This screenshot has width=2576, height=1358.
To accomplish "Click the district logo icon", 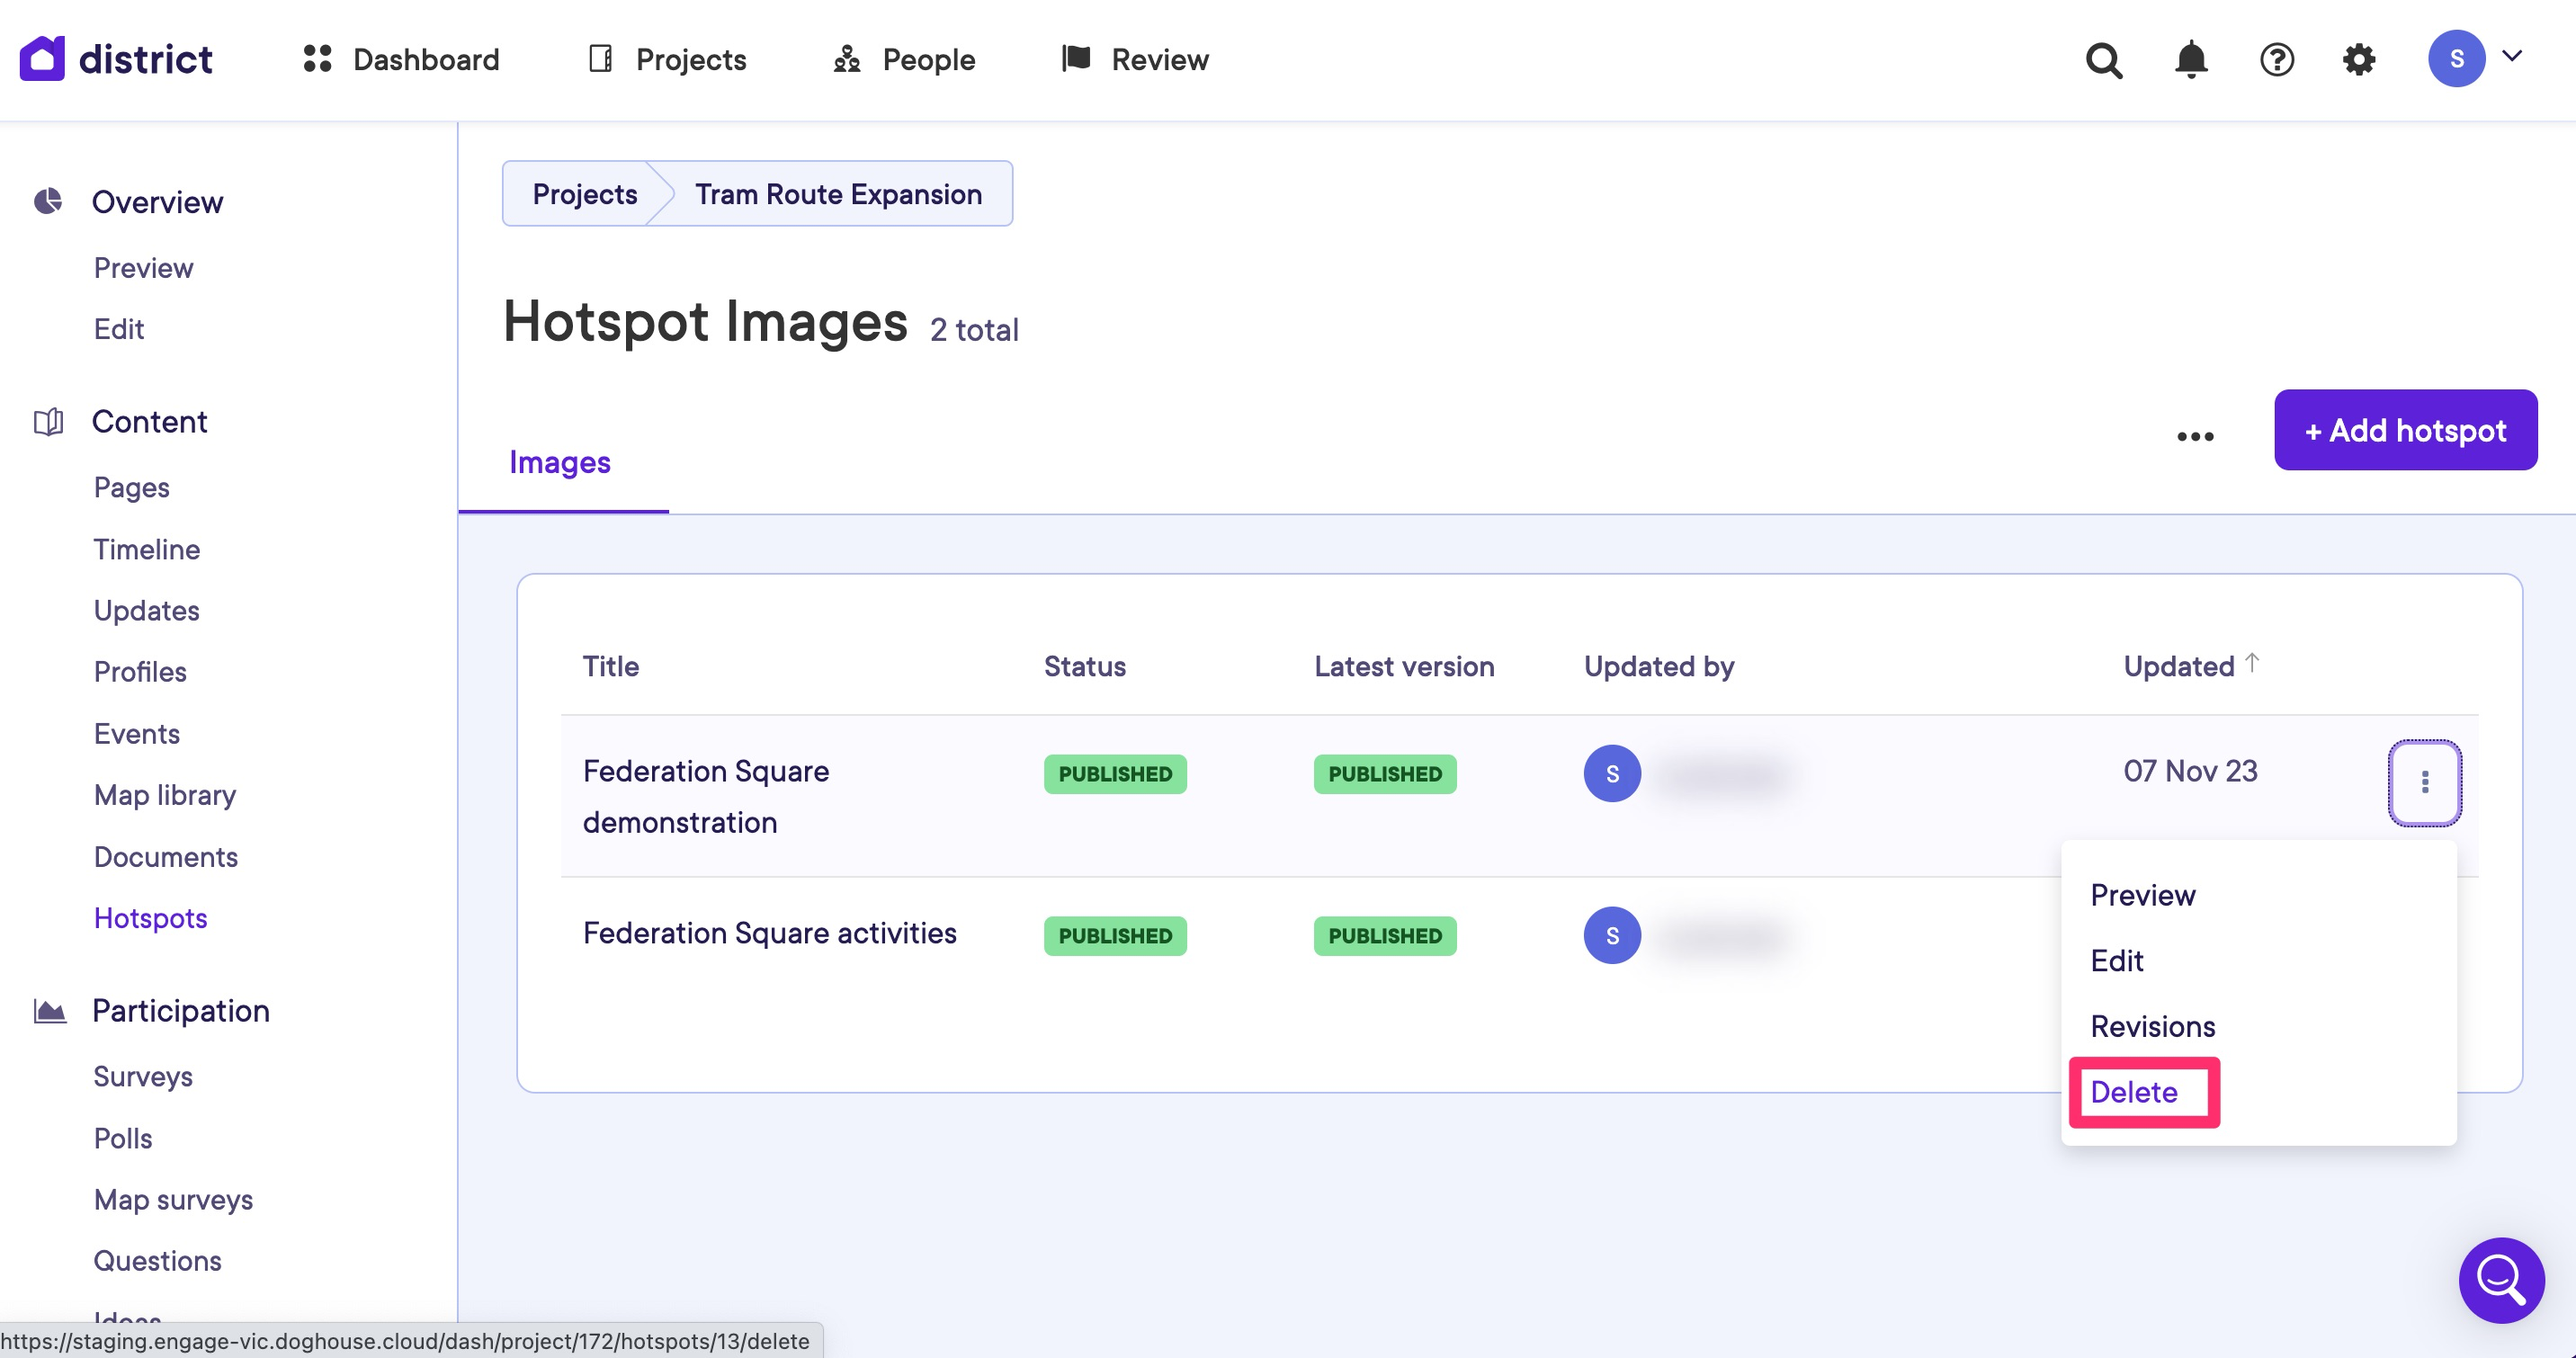I will [42, 59].
